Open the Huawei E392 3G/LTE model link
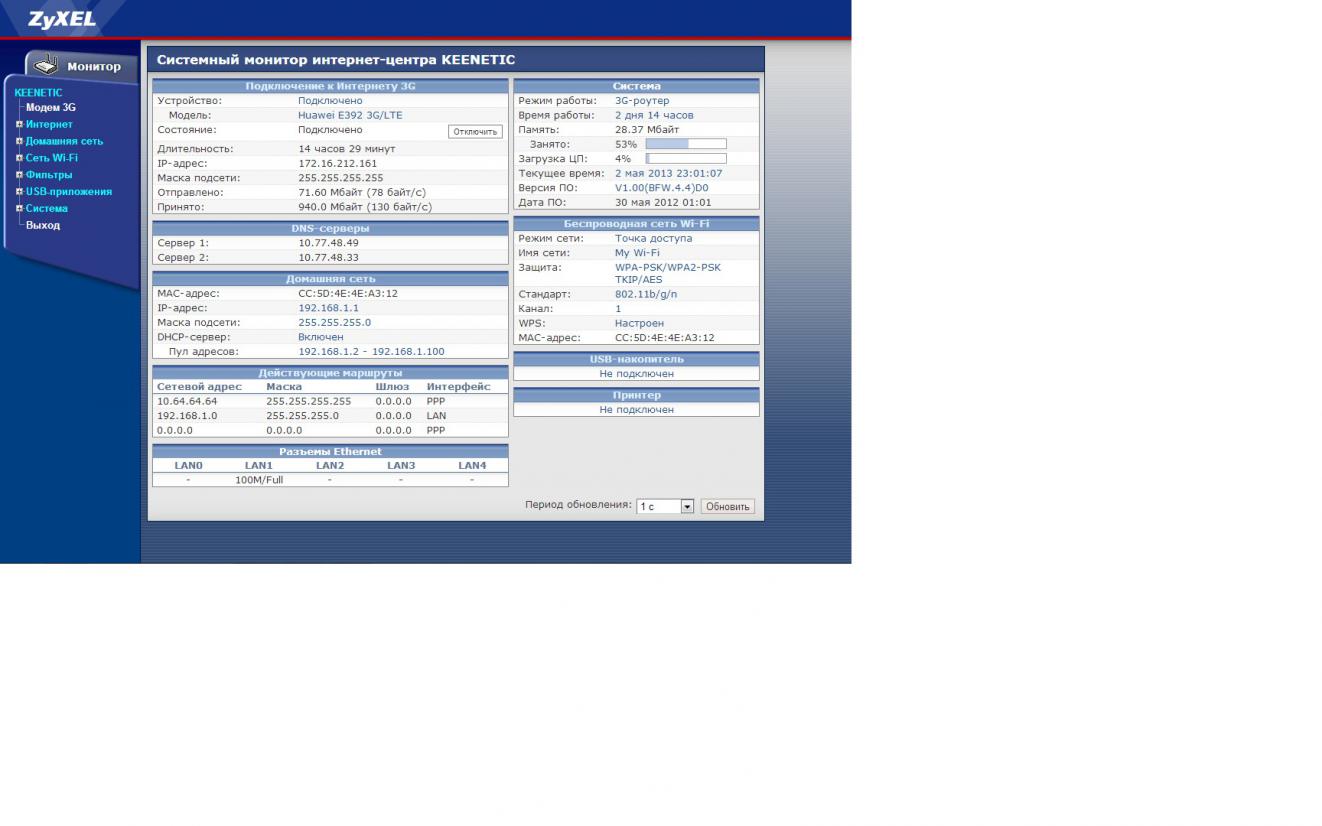The height and width of the screenshot is (826, 1322). [x=350, y=115]
